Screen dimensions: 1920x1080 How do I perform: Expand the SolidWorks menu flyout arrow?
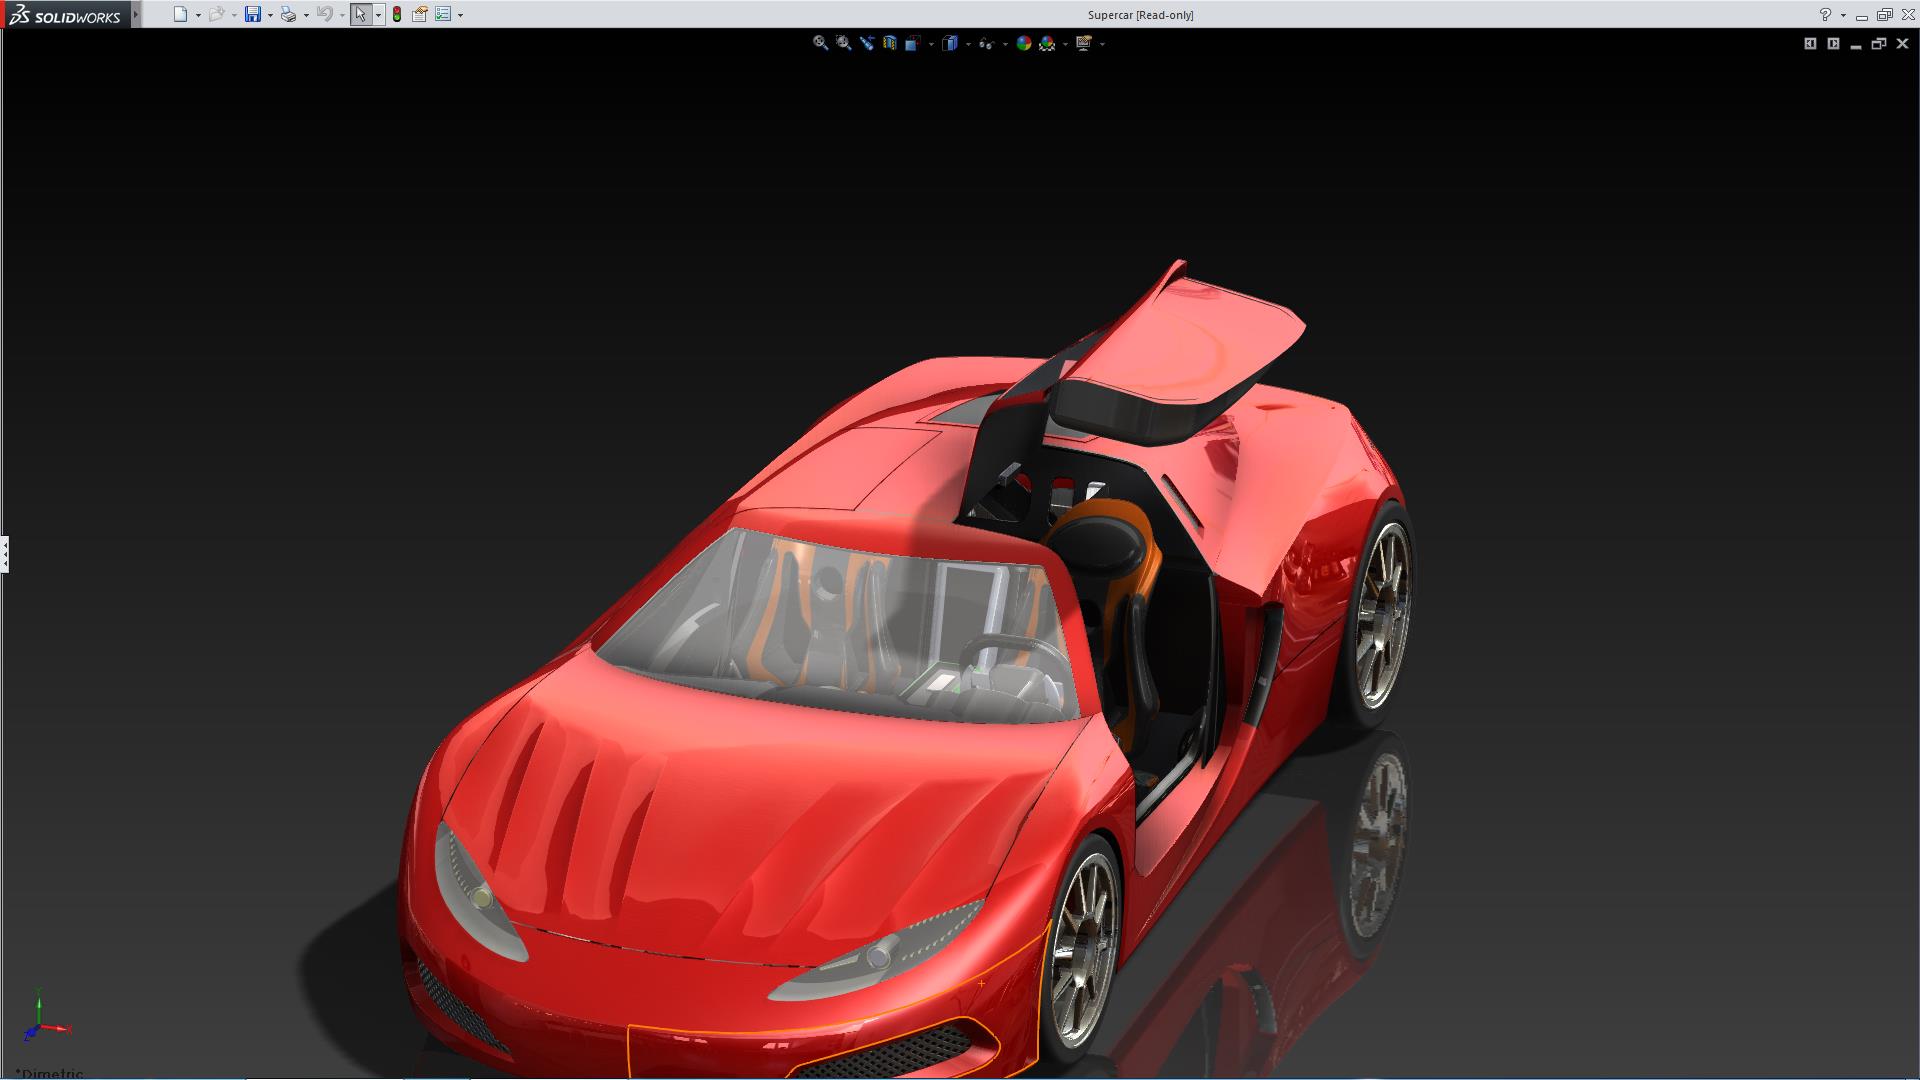tap(136, 14)
